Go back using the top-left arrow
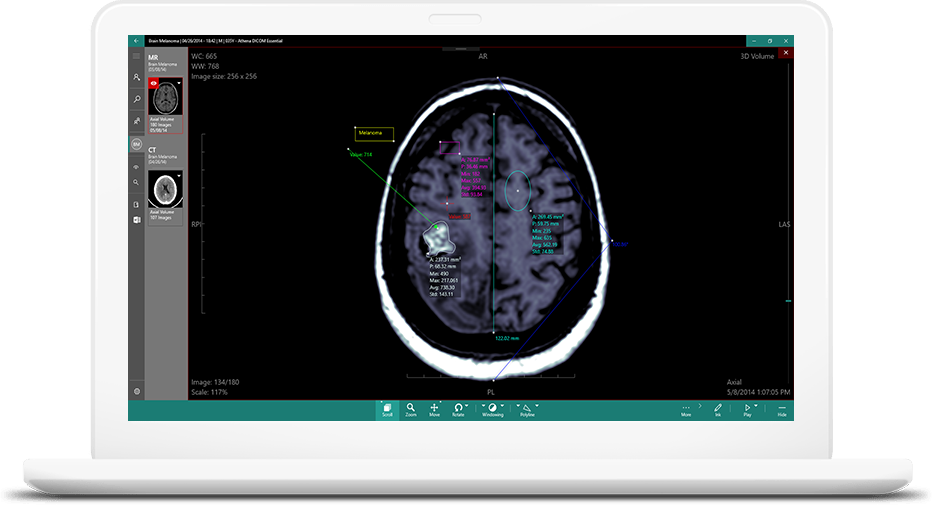 [x=136, y=41]
